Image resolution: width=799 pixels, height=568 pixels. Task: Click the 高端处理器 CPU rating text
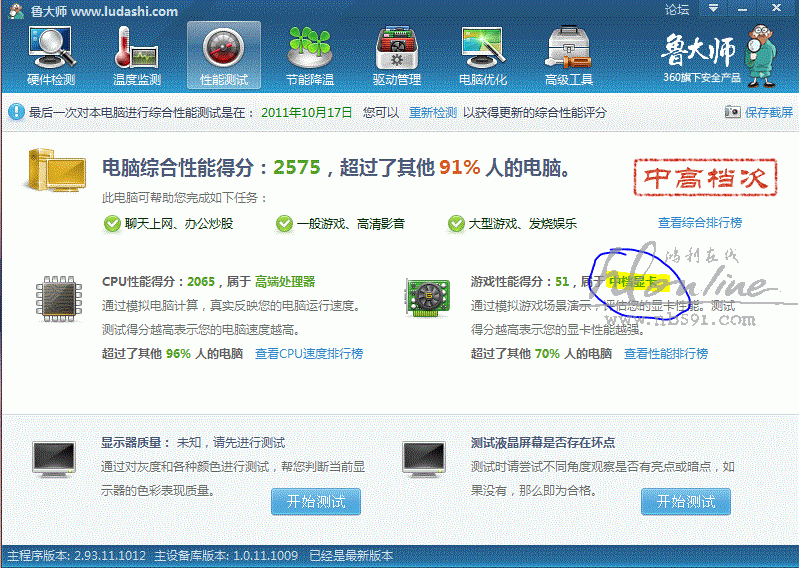coord(285,282)
